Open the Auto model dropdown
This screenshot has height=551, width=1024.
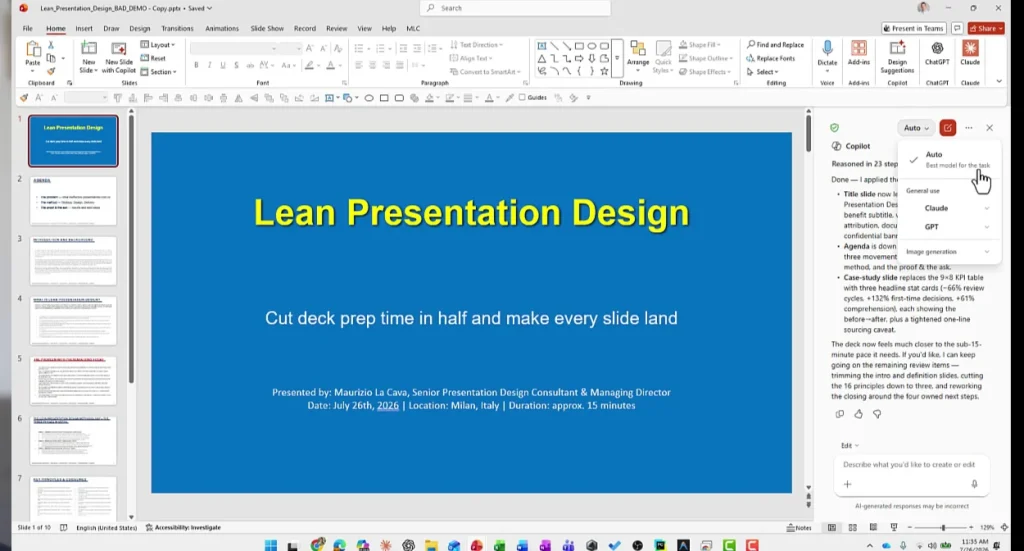(x=916, y=128)
